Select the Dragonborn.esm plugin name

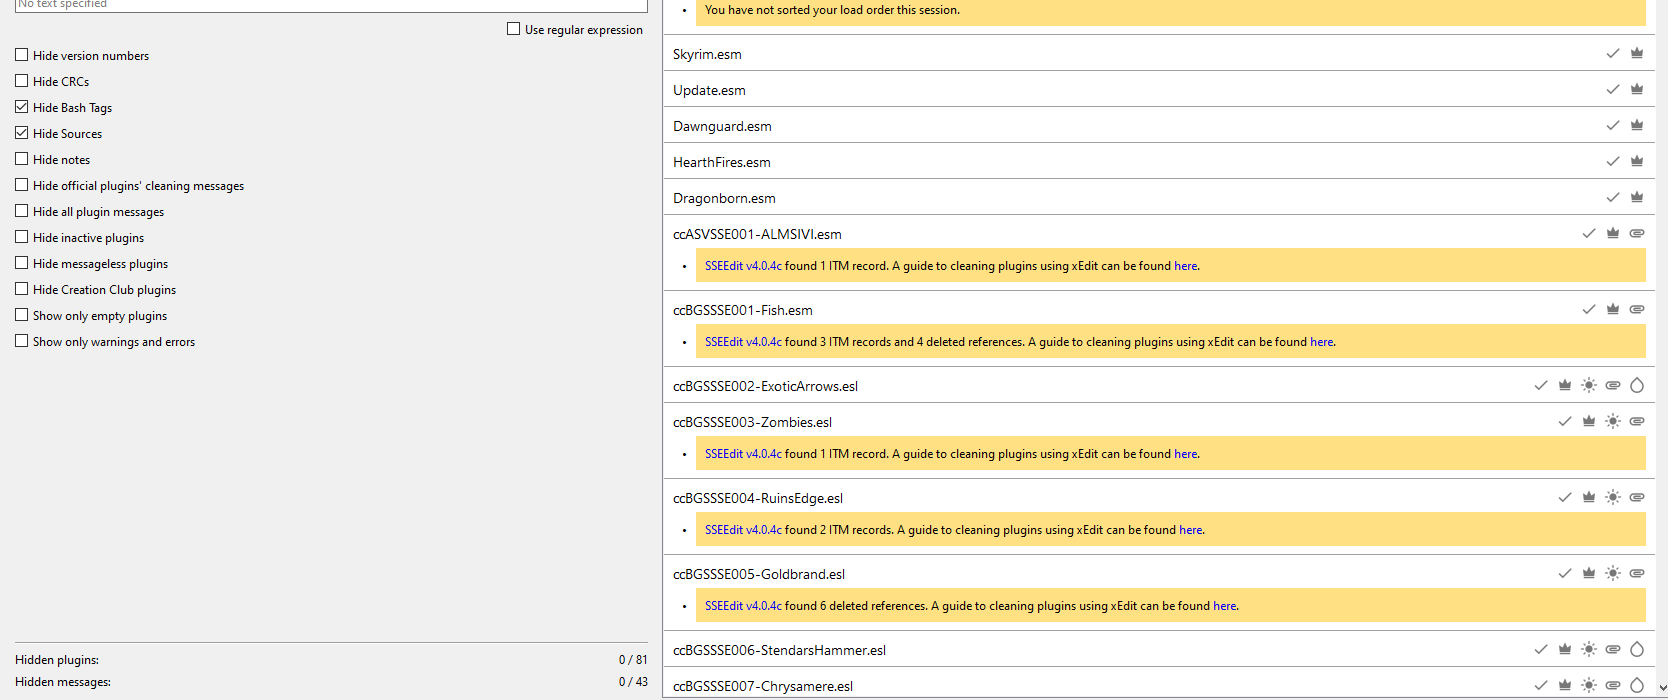coord(724,198)
